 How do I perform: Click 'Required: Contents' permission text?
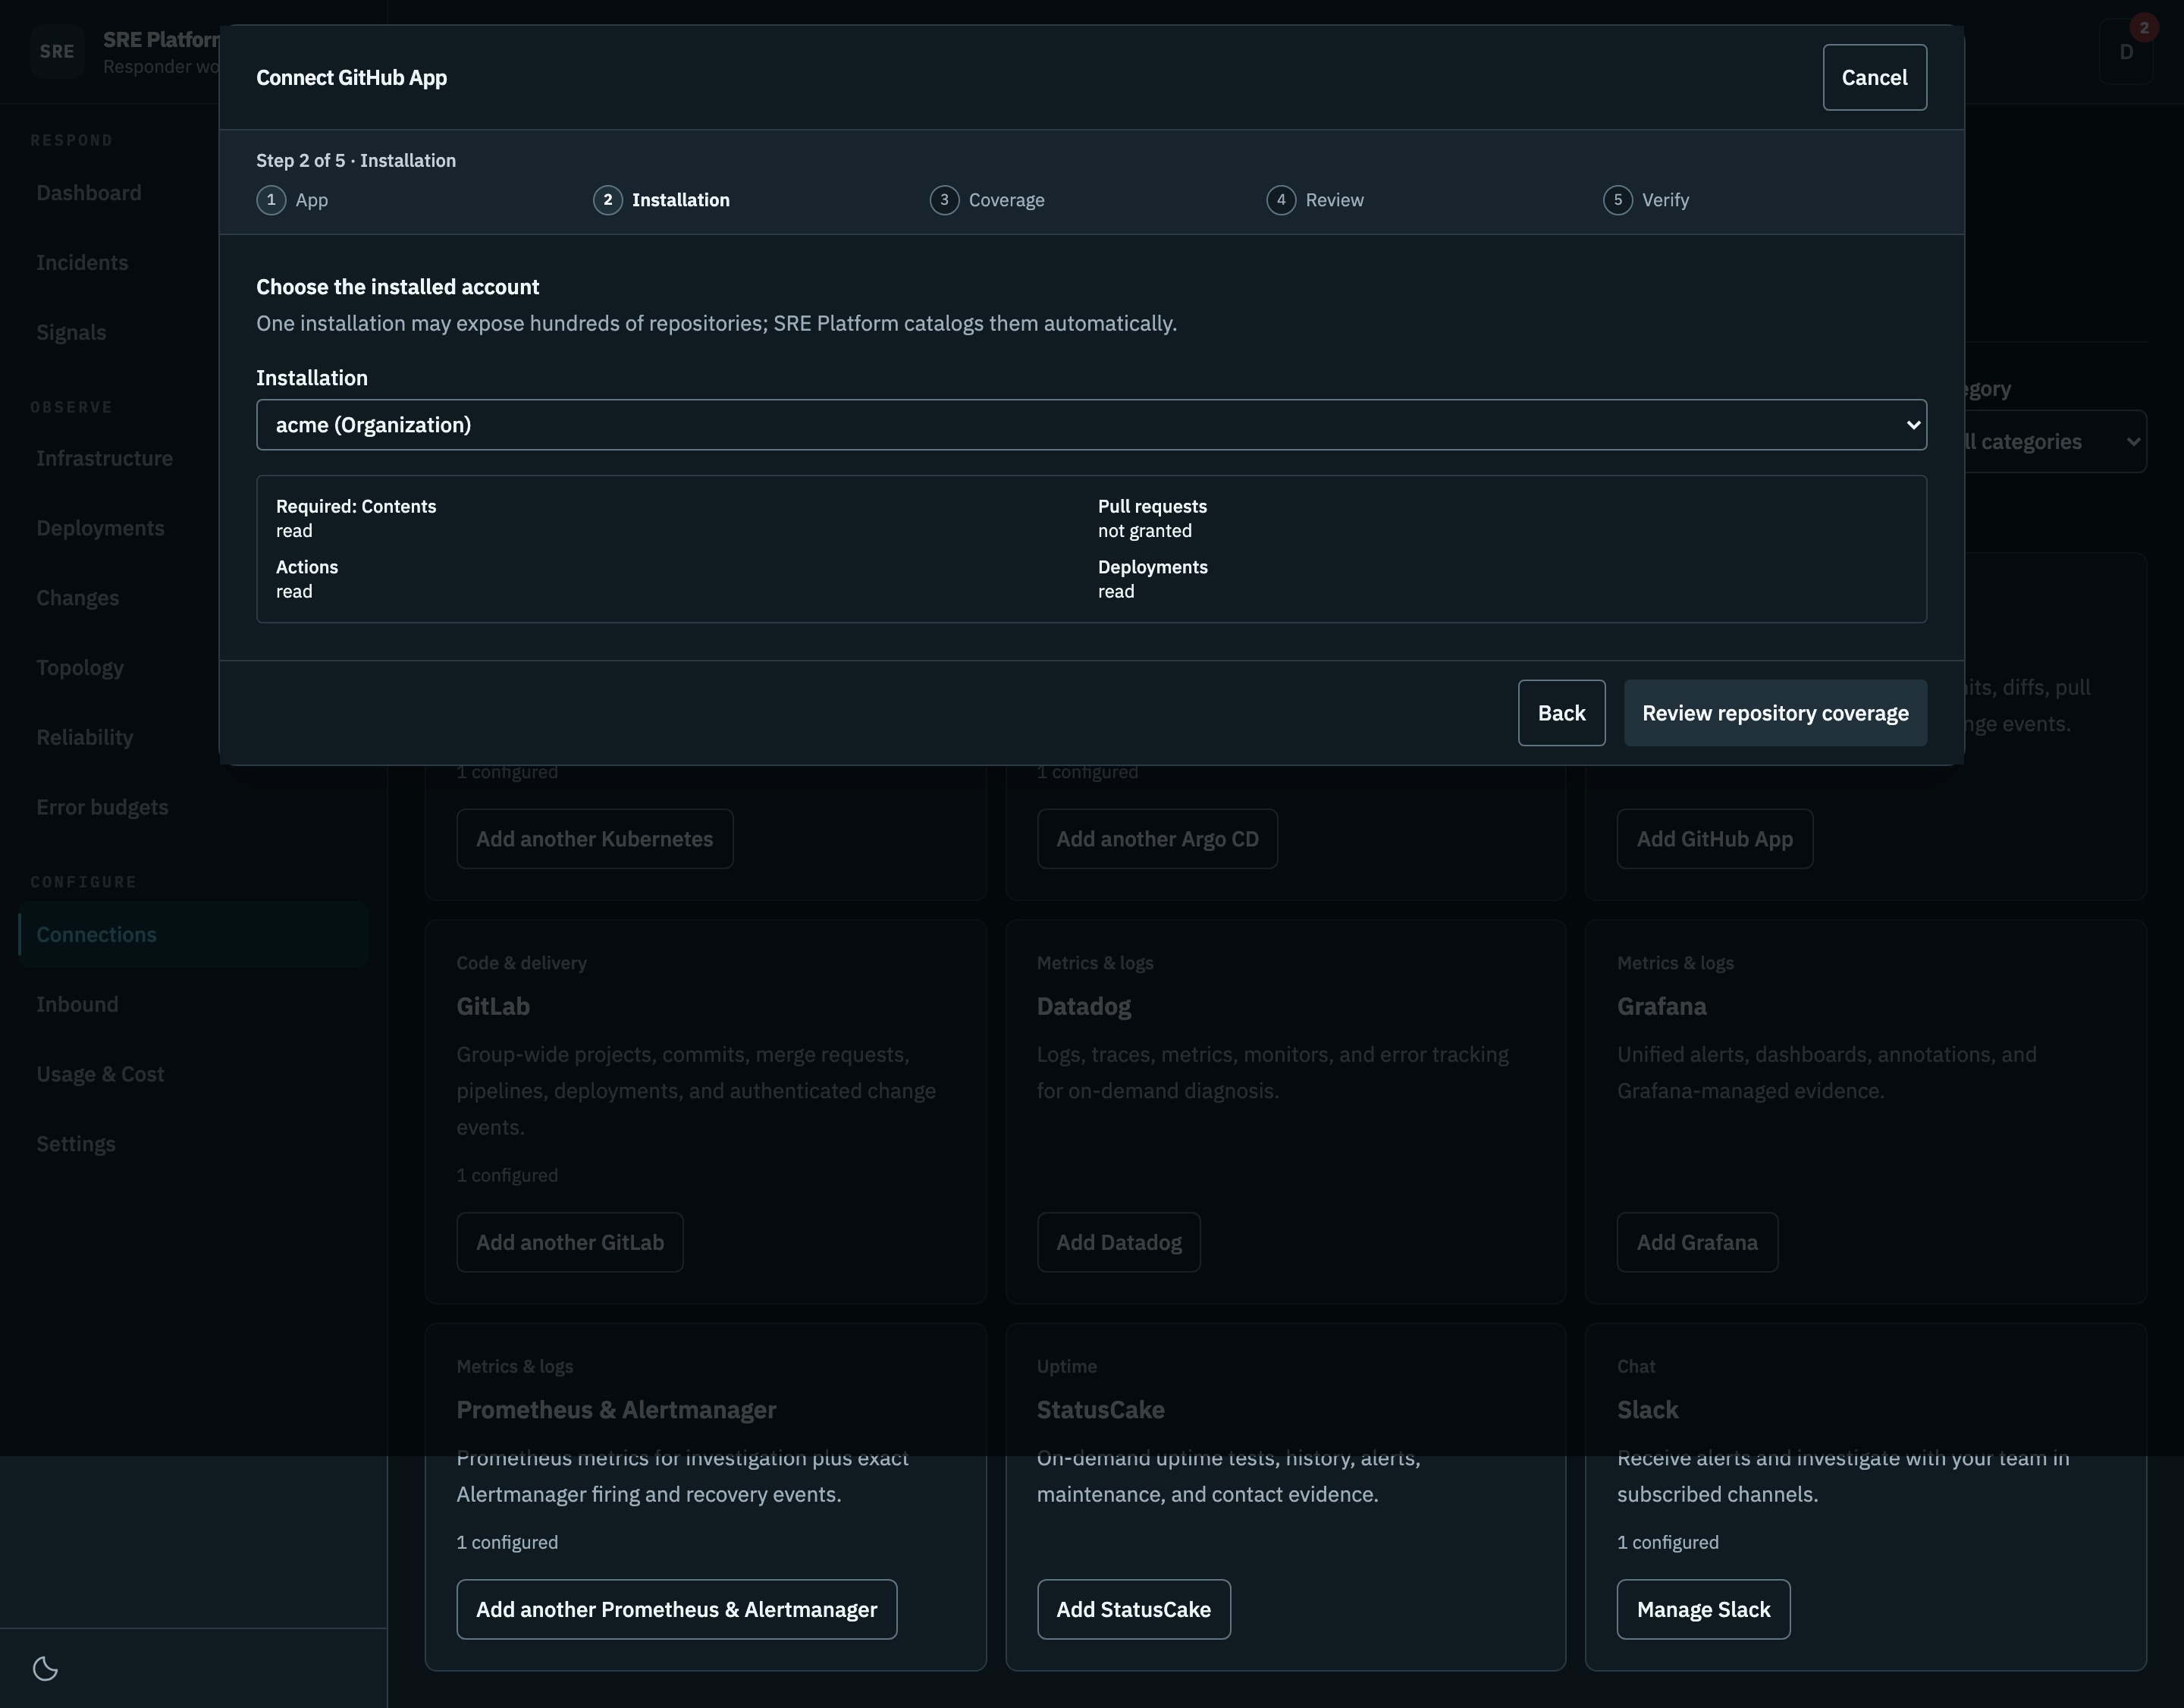[x=356, y=507]
